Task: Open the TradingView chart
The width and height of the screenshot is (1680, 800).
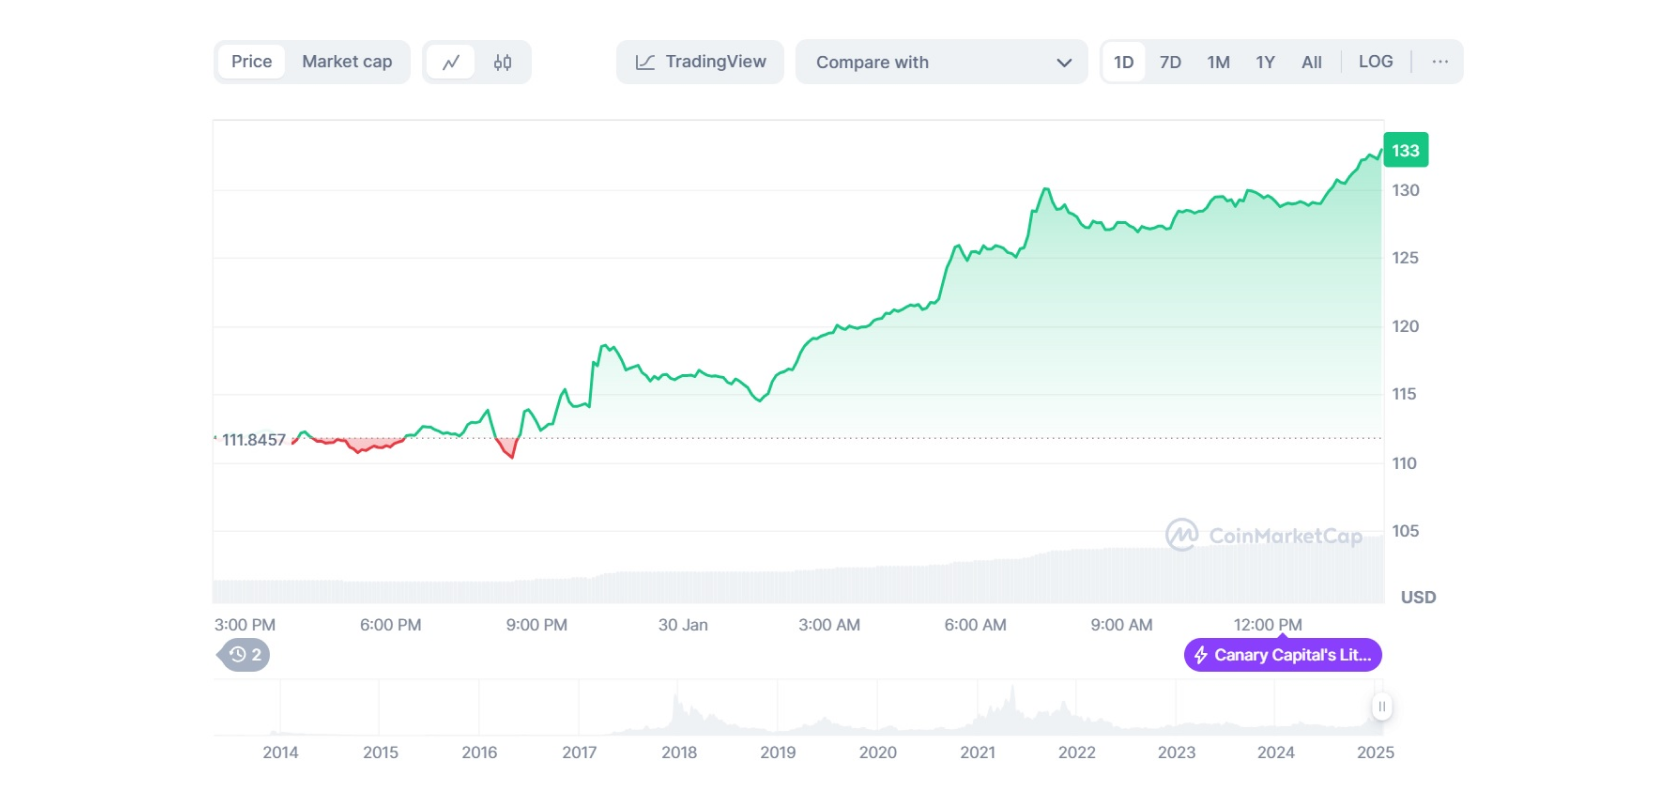Action: click(700, 62)
